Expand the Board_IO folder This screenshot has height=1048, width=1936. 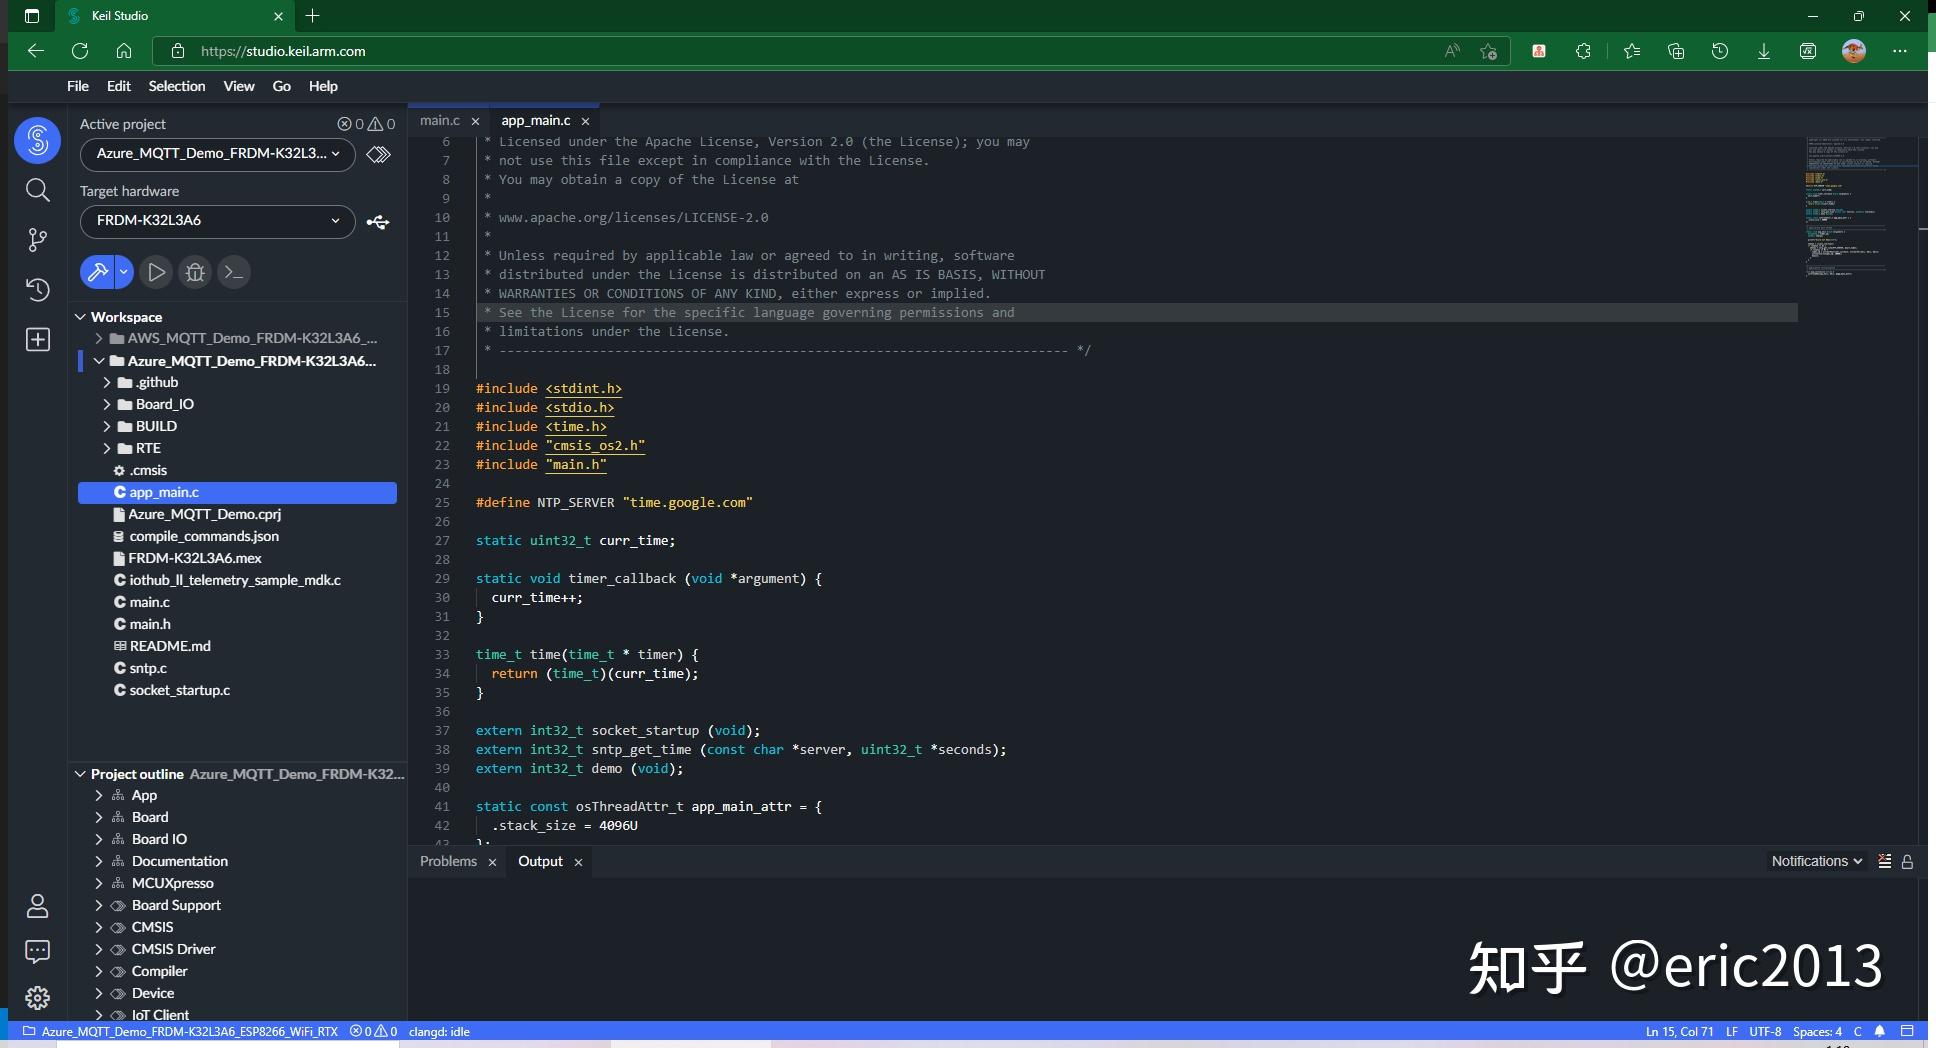(107, 404)
